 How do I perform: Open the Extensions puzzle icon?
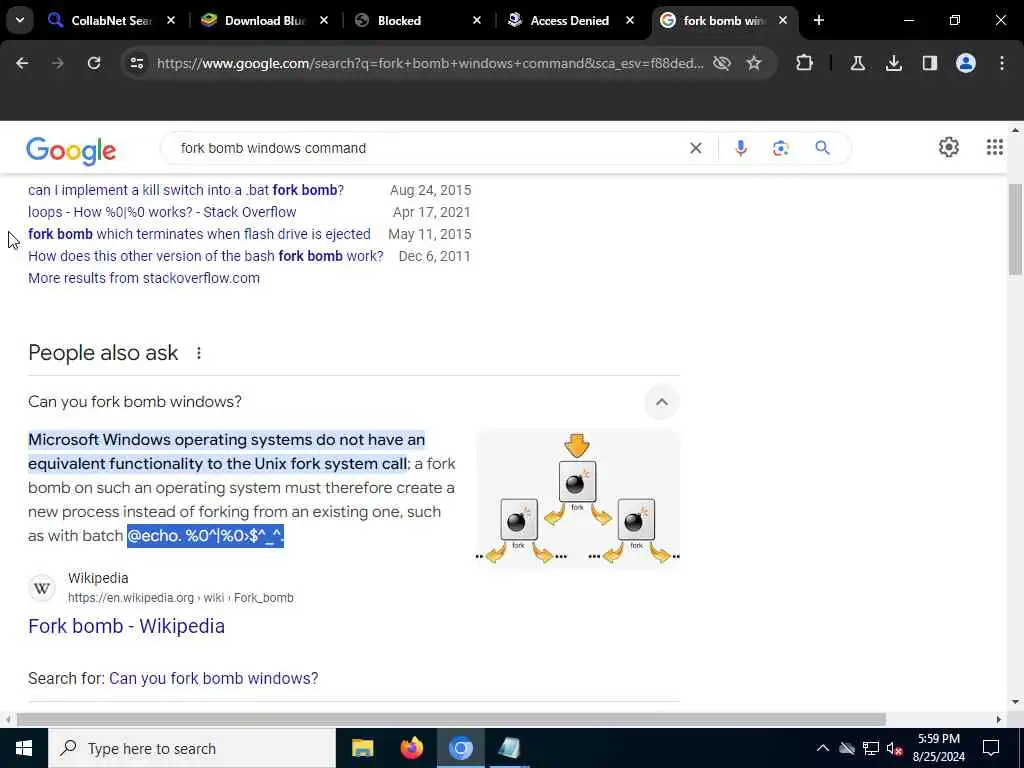coord(805,63)
